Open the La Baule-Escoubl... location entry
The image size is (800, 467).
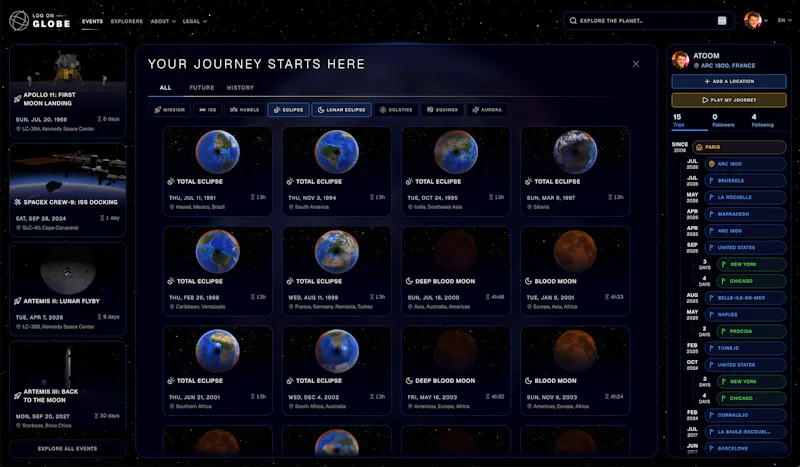point(745,432)
